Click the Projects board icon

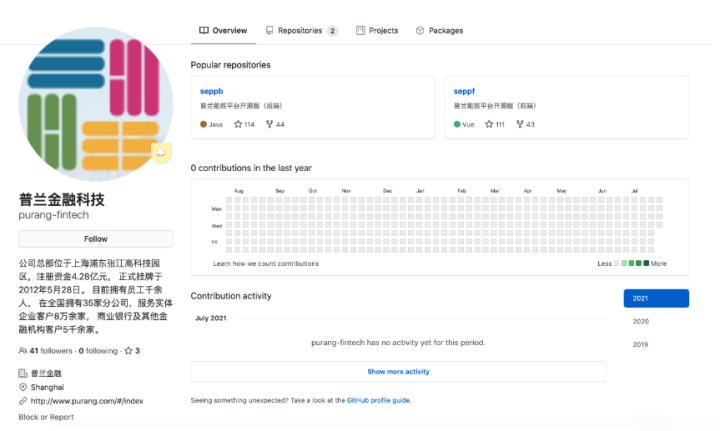coord(360,30)
